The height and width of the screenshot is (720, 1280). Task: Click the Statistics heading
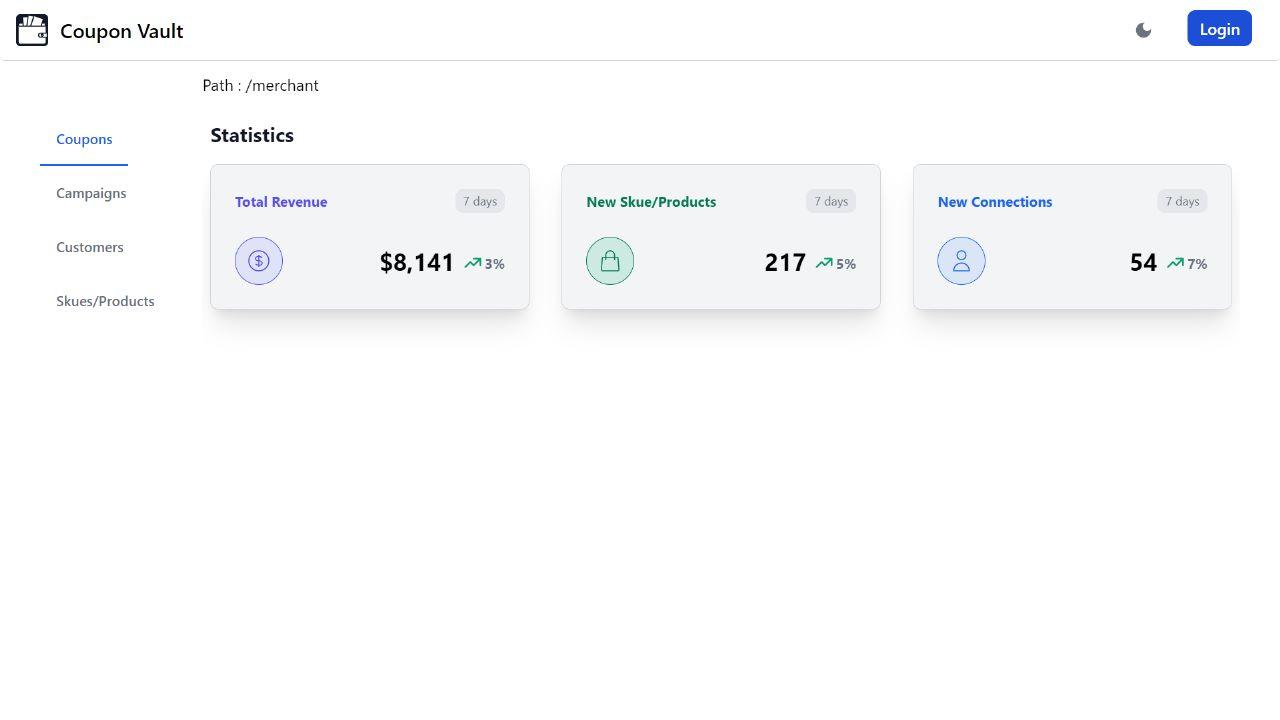click(252, 135)
